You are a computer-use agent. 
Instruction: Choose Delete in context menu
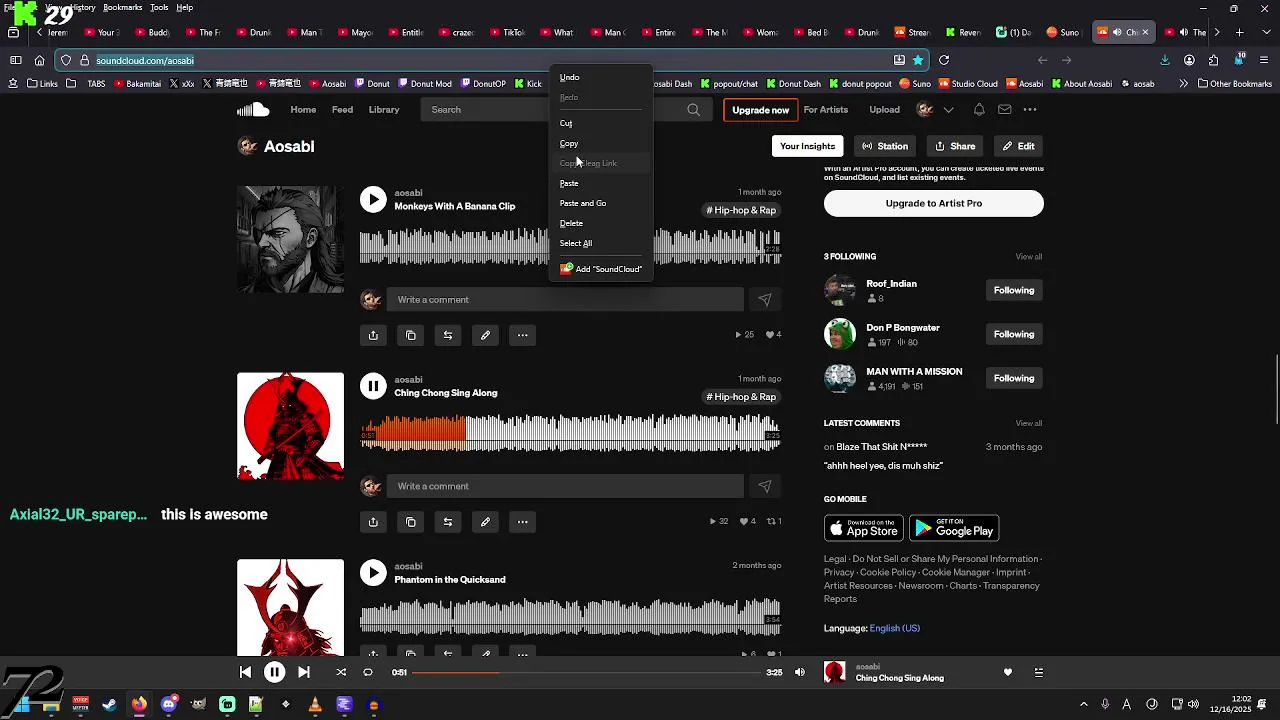600,223
